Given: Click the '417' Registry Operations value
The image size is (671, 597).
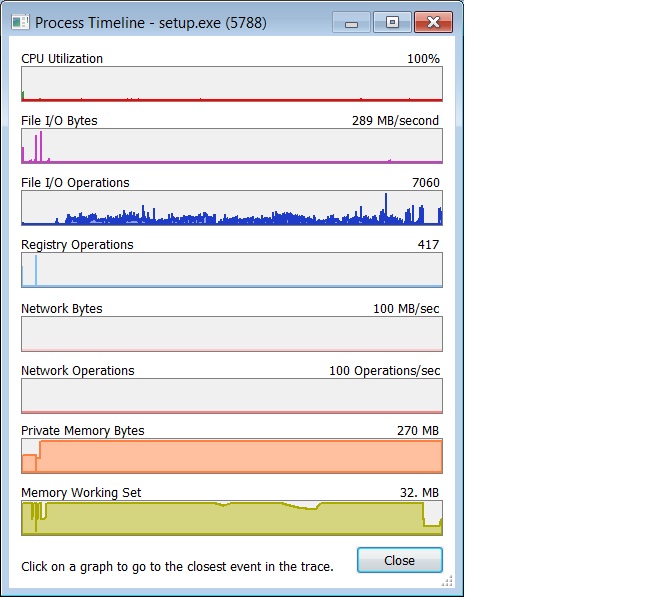Looking at the screenshot, I should [428, 245].
